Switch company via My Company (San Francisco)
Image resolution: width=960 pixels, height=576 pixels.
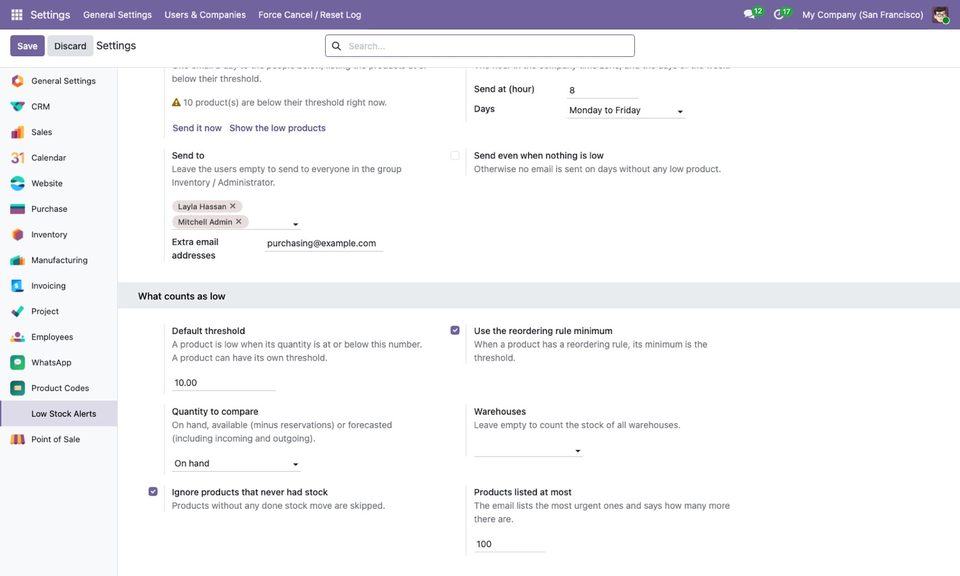tap(863, 15)
